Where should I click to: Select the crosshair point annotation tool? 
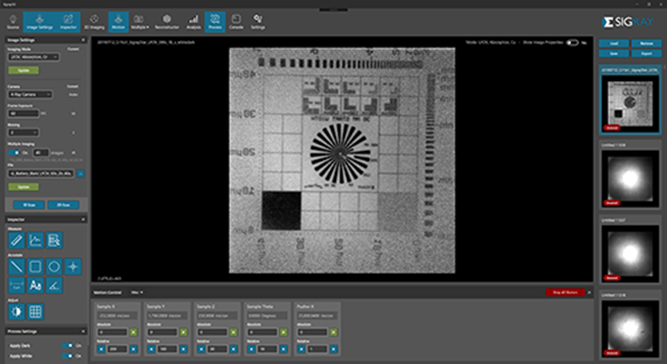click(x=73, y=267)
